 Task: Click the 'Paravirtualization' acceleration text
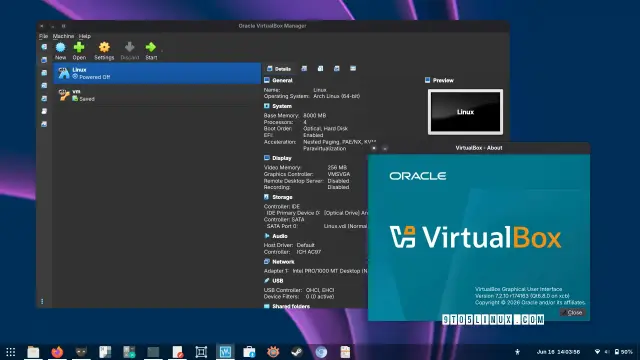[x=324, y=149]
